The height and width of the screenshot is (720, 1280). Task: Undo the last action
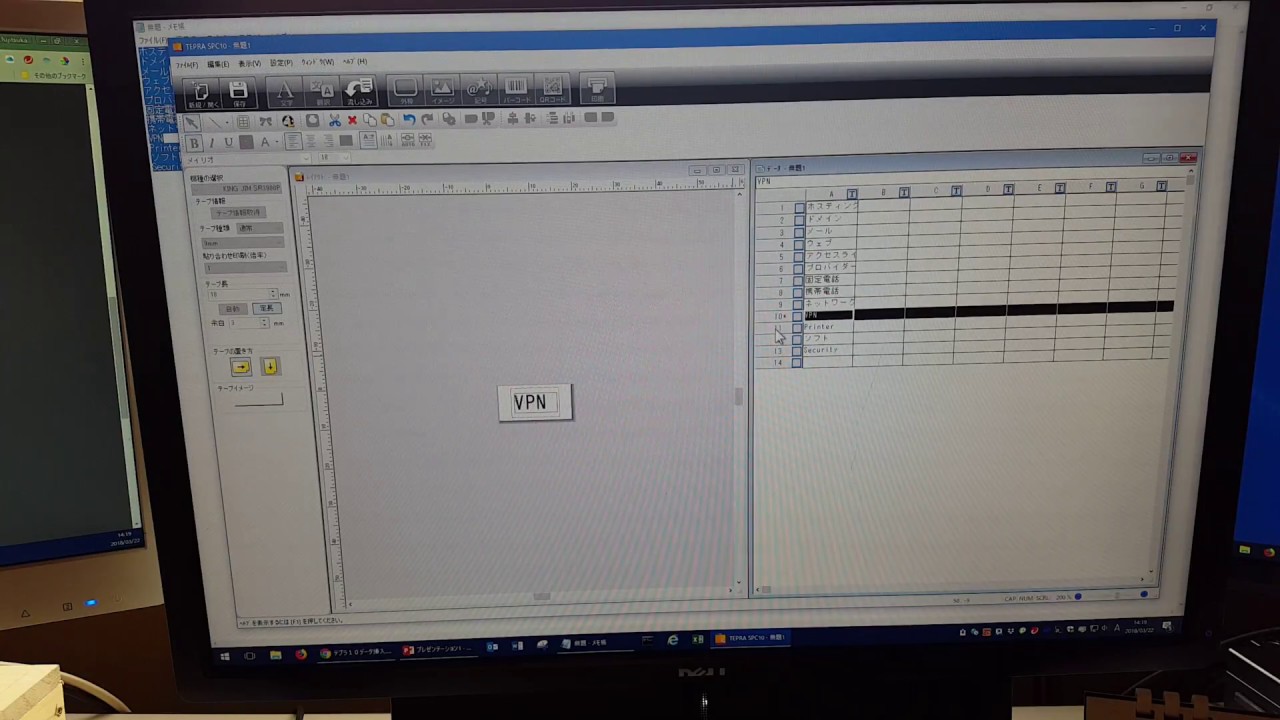(x=409, y=119)
